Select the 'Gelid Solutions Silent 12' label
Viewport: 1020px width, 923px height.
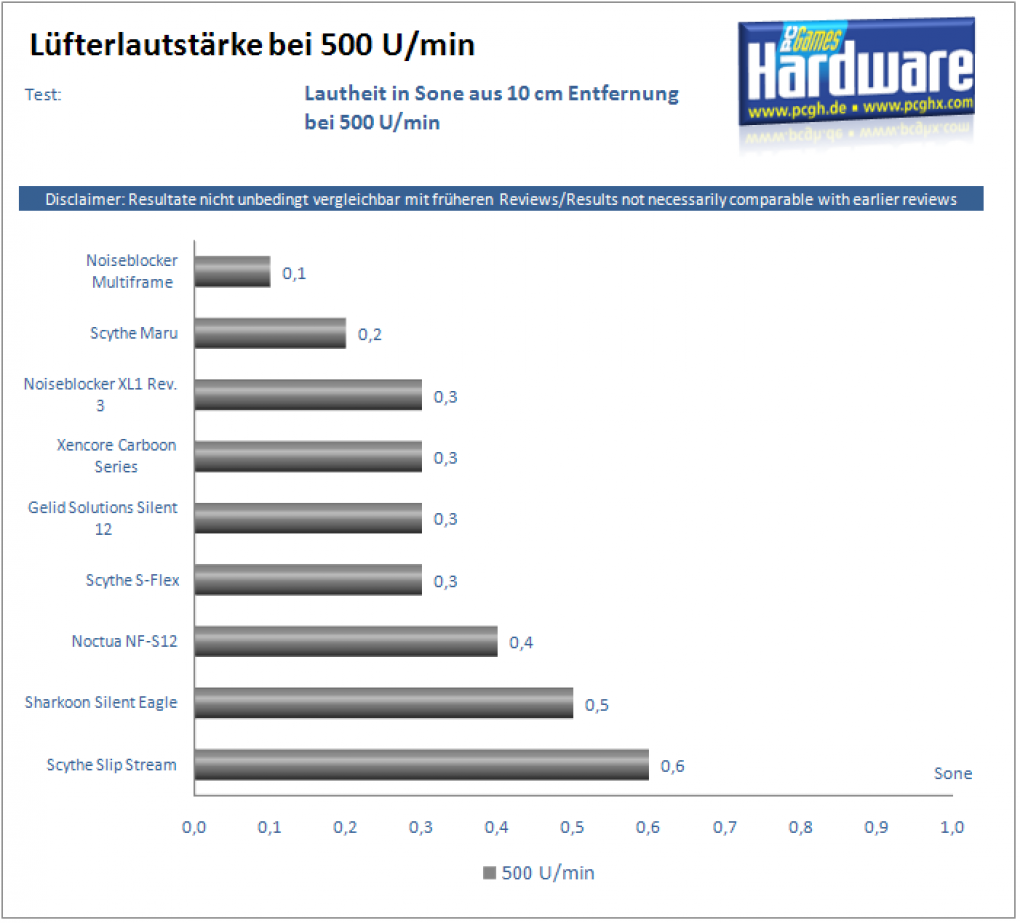pos(103,519)
